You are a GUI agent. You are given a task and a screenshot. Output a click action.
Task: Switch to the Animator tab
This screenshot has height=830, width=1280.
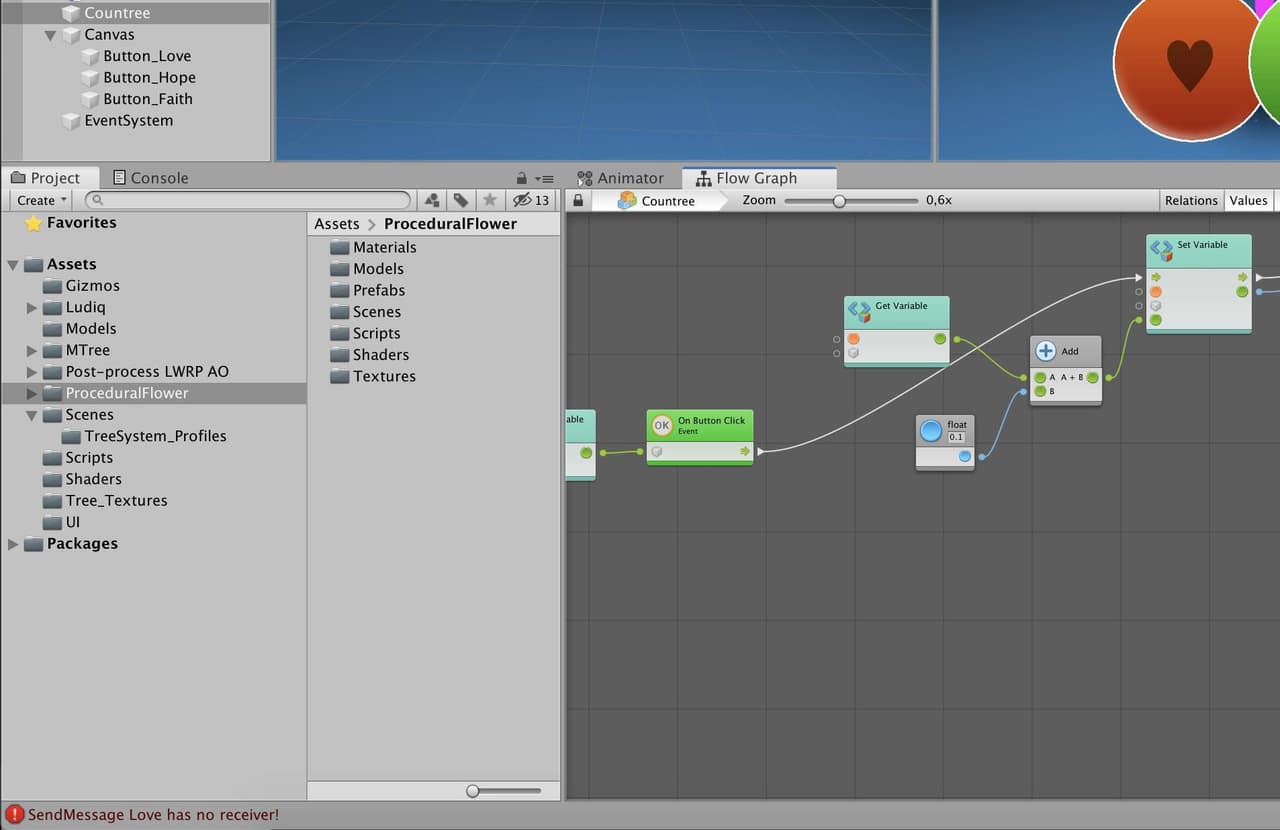(x=620, y=178)
